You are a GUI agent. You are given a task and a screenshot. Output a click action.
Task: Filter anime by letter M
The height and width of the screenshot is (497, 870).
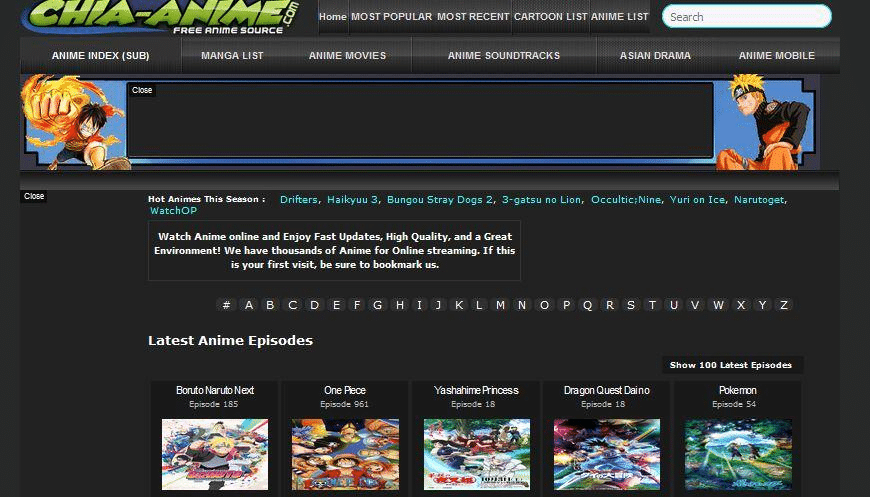coord(500,305)
